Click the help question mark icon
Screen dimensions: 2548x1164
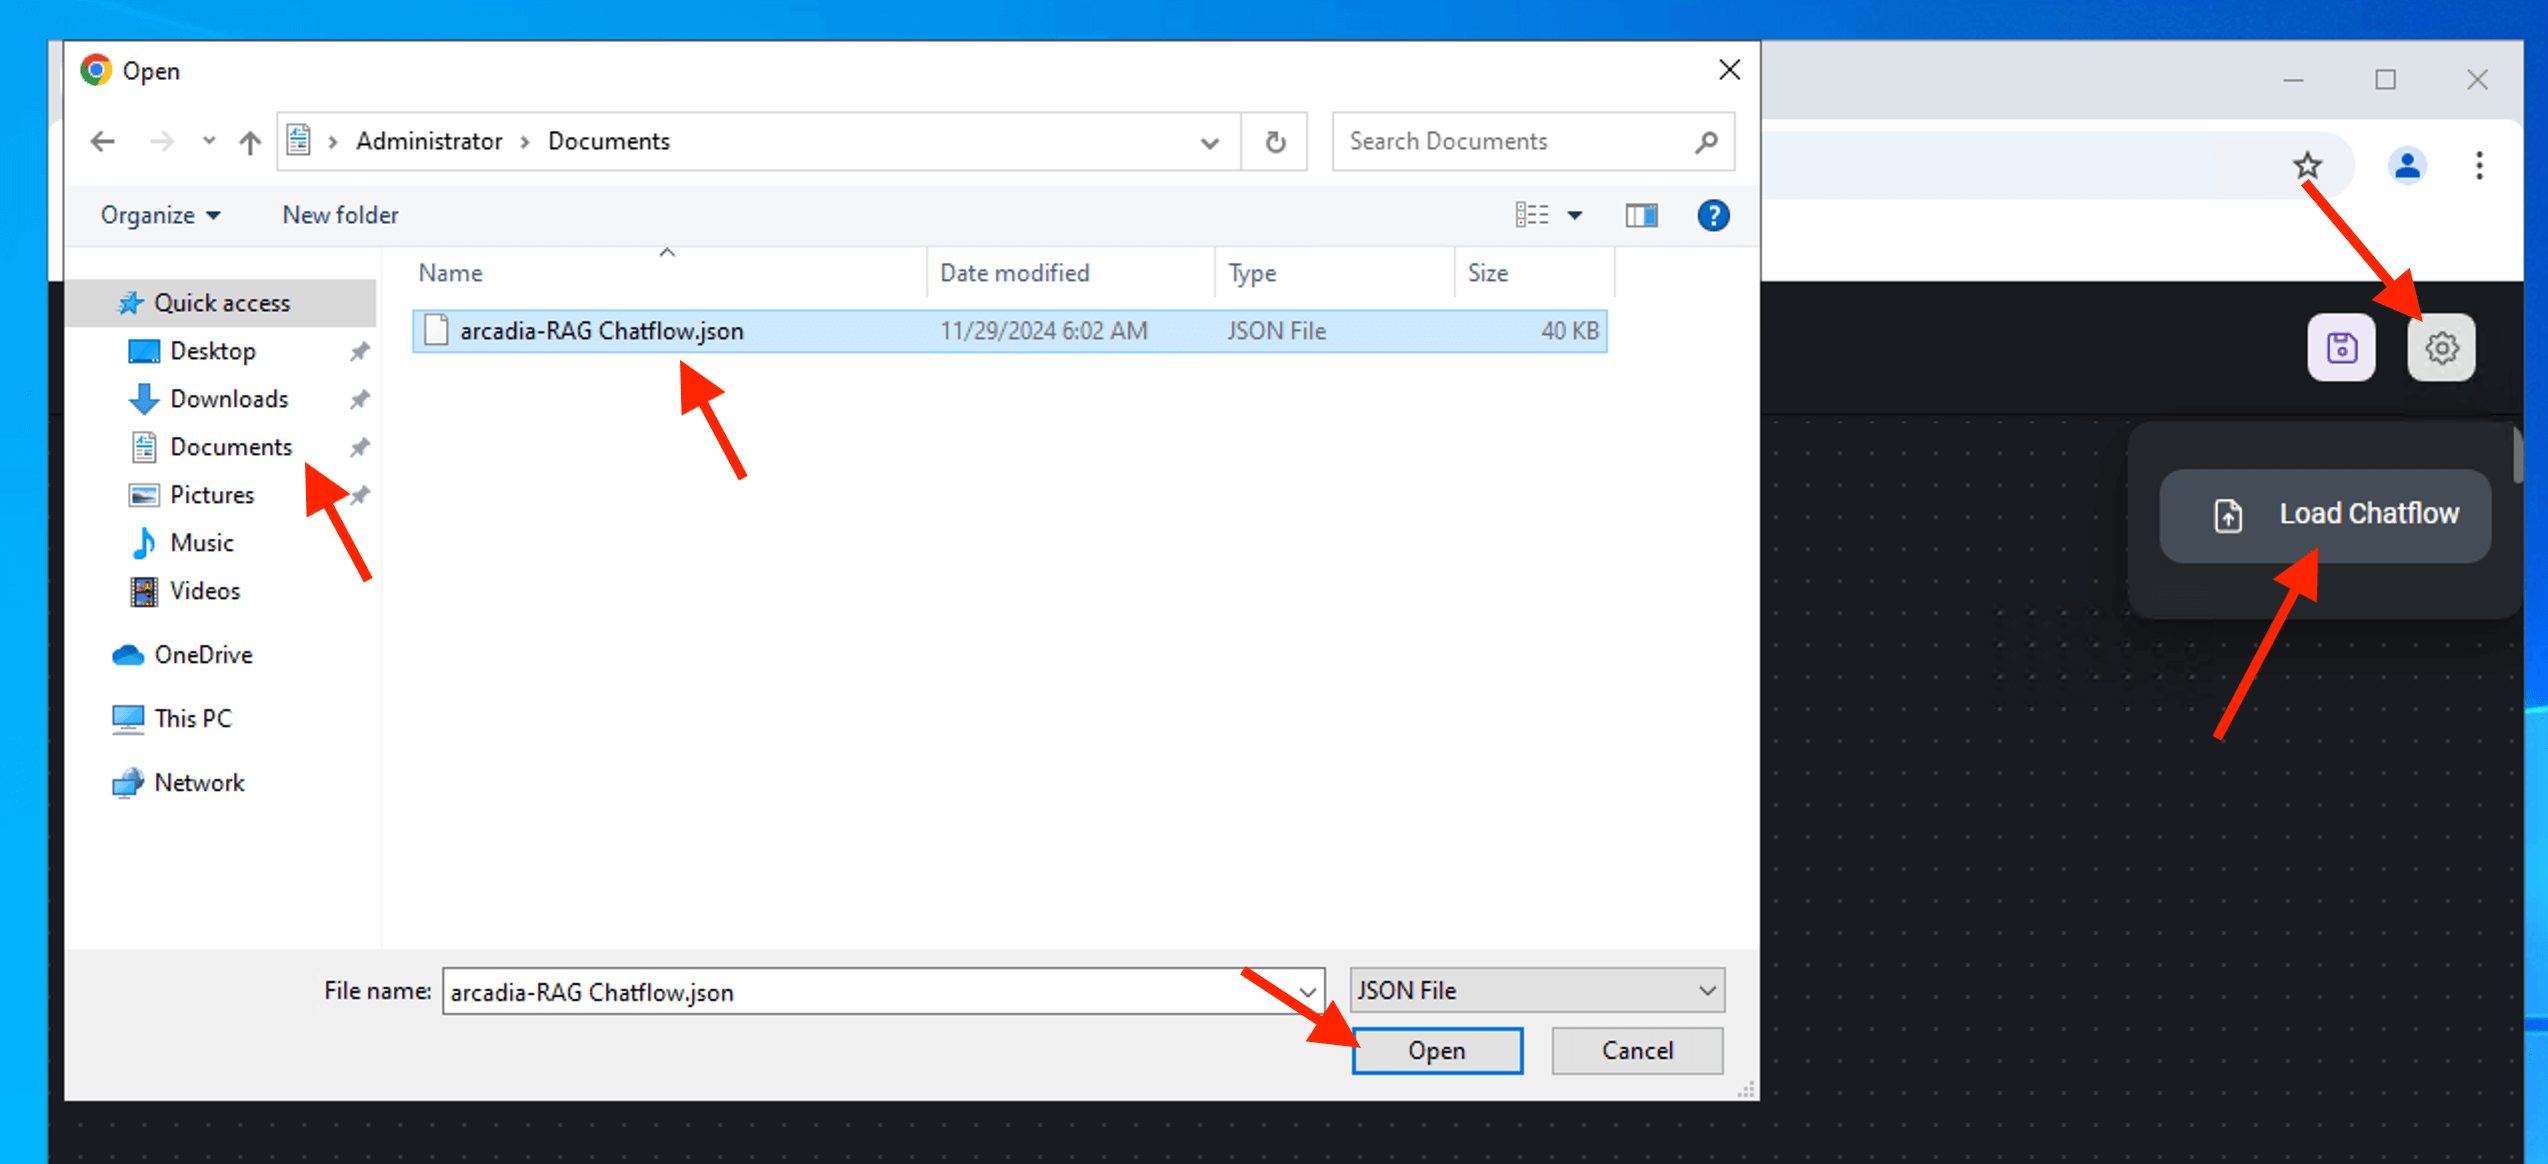1712,215
